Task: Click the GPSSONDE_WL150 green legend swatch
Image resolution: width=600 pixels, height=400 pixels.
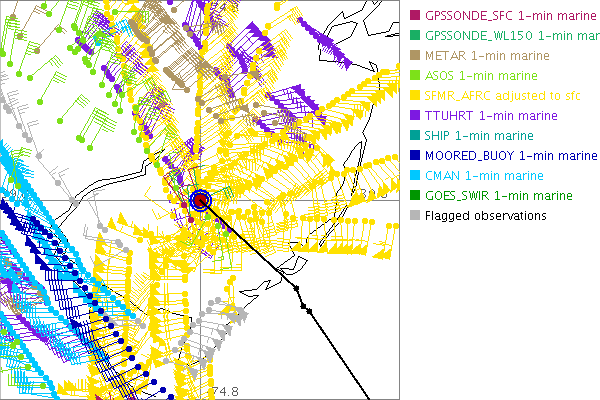Action: point(415,35)
